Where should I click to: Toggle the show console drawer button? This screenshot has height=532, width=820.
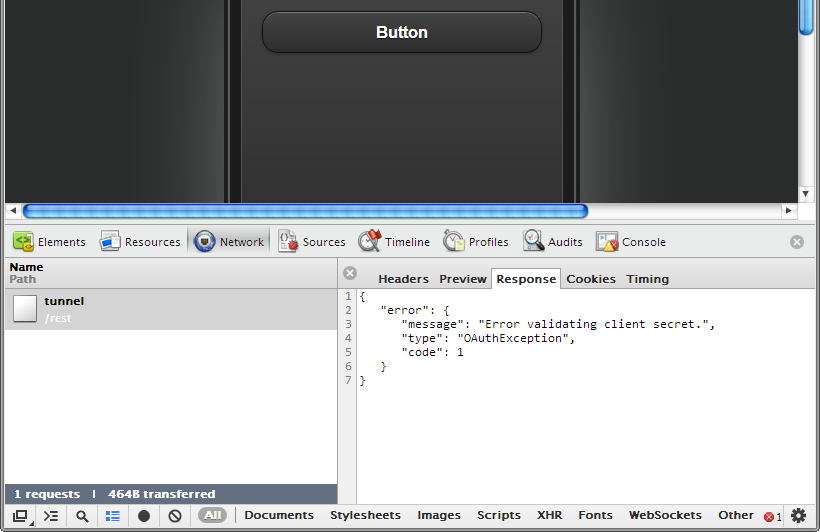(51, 516)
